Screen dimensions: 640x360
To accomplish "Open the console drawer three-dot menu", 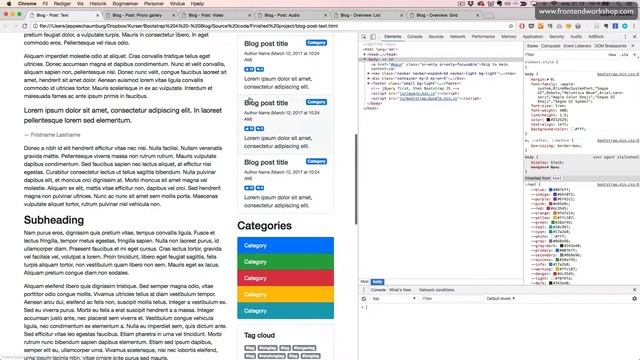I will (x=364, y=290).
